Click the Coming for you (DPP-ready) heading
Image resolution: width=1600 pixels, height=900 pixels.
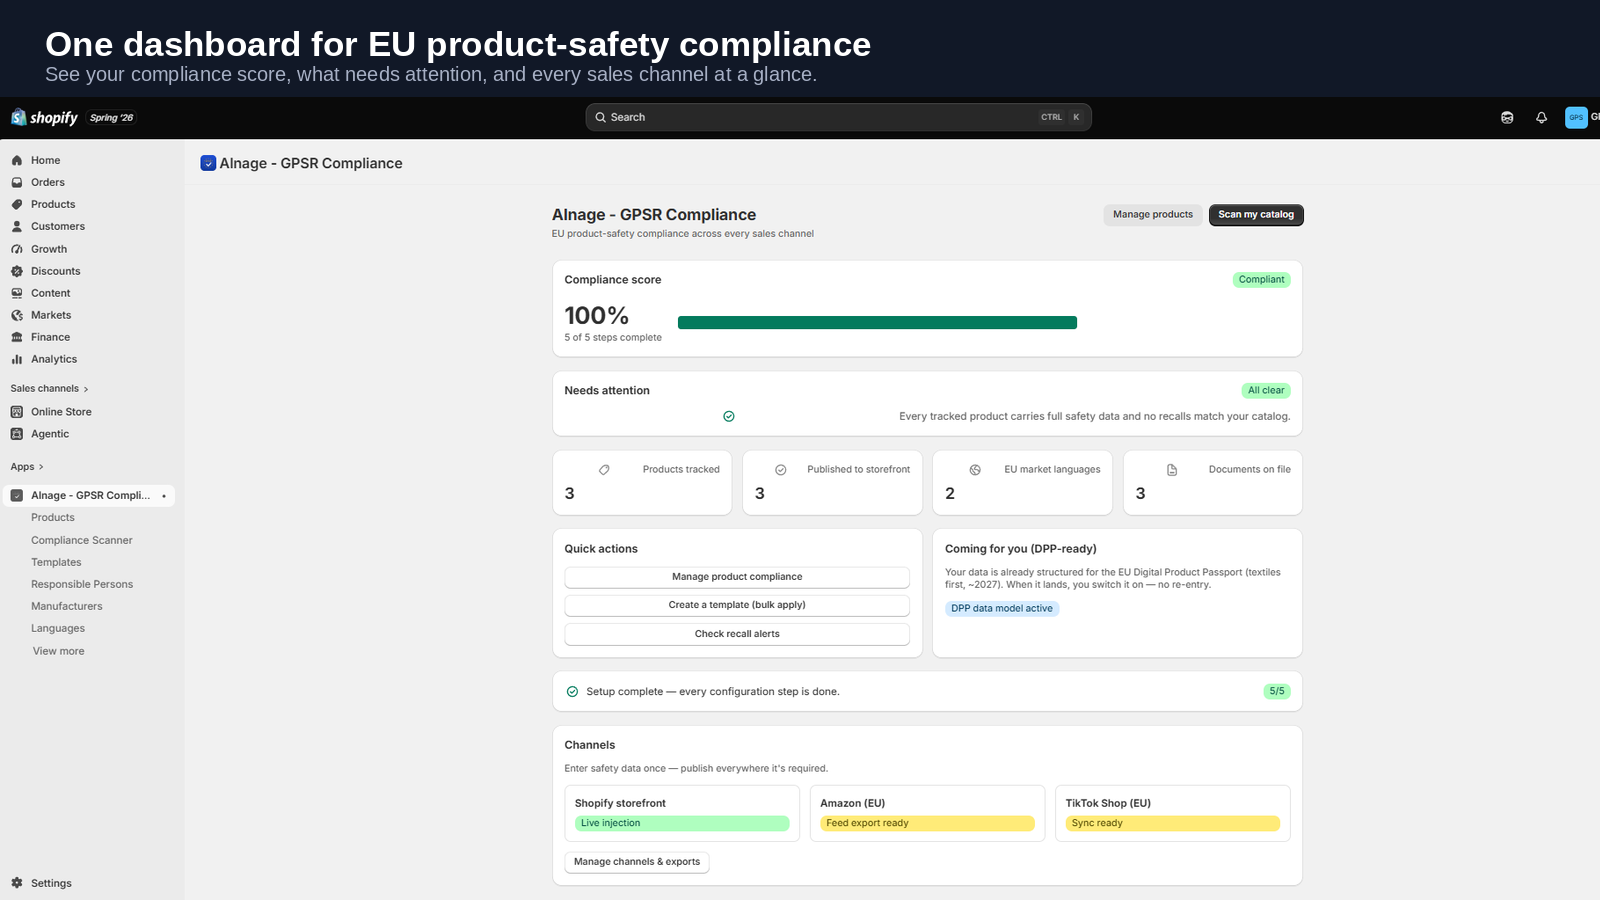point(1021,549)
